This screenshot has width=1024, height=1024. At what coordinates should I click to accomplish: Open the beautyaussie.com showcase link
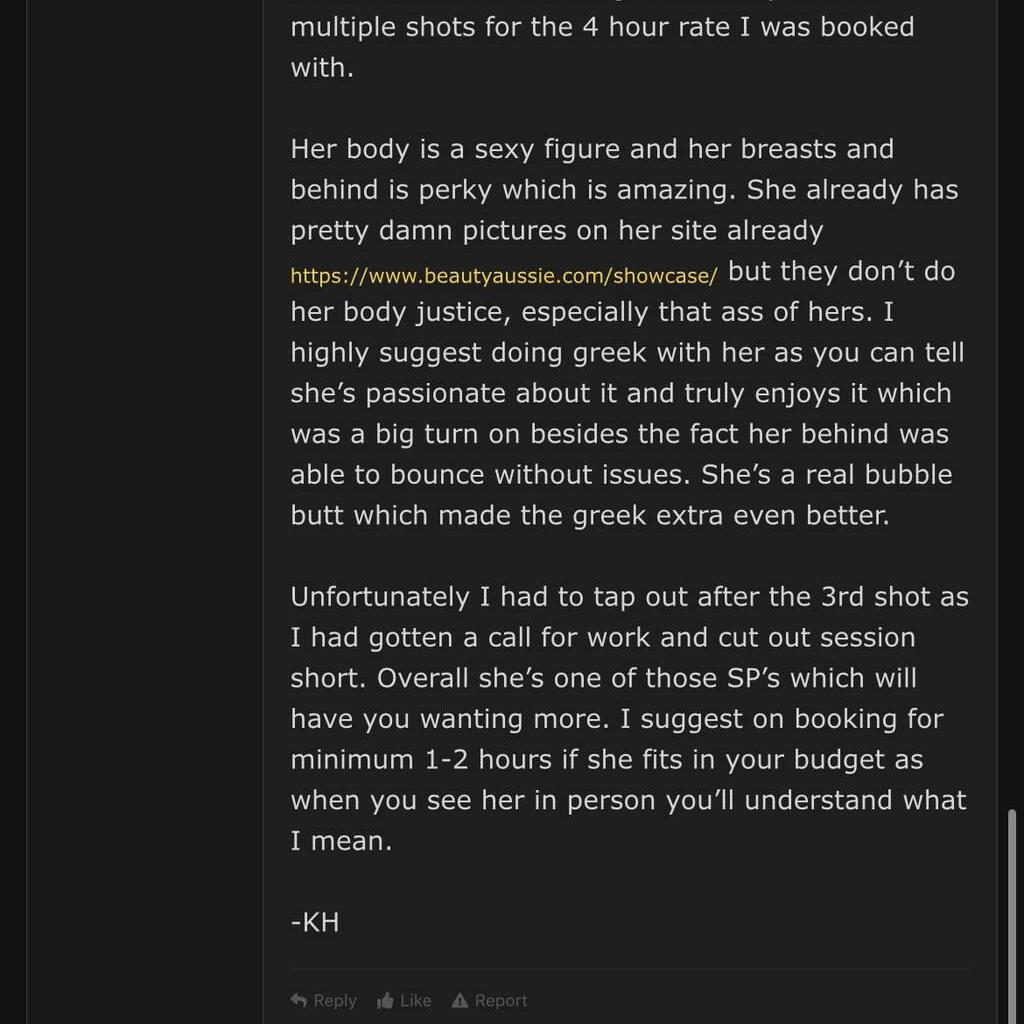[503, 276]
